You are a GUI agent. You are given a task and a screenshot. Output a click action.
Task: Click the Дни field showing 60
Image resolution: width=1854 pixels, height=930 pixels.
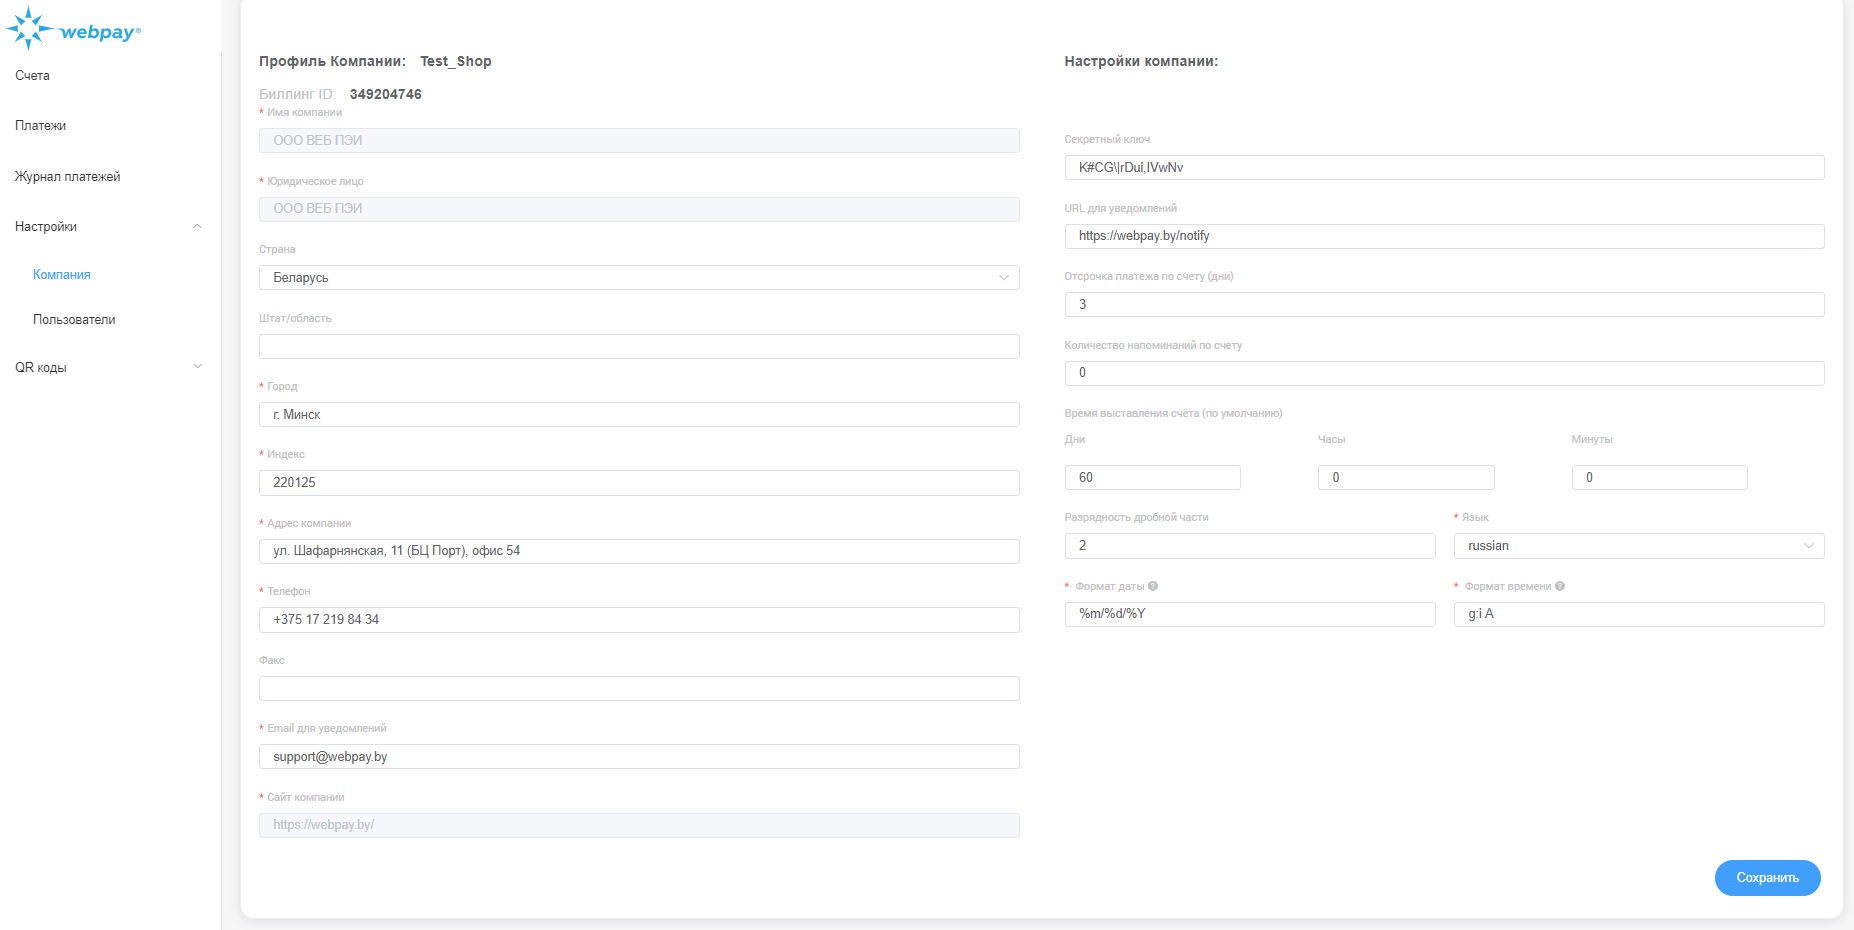[x=1152, y=478]
